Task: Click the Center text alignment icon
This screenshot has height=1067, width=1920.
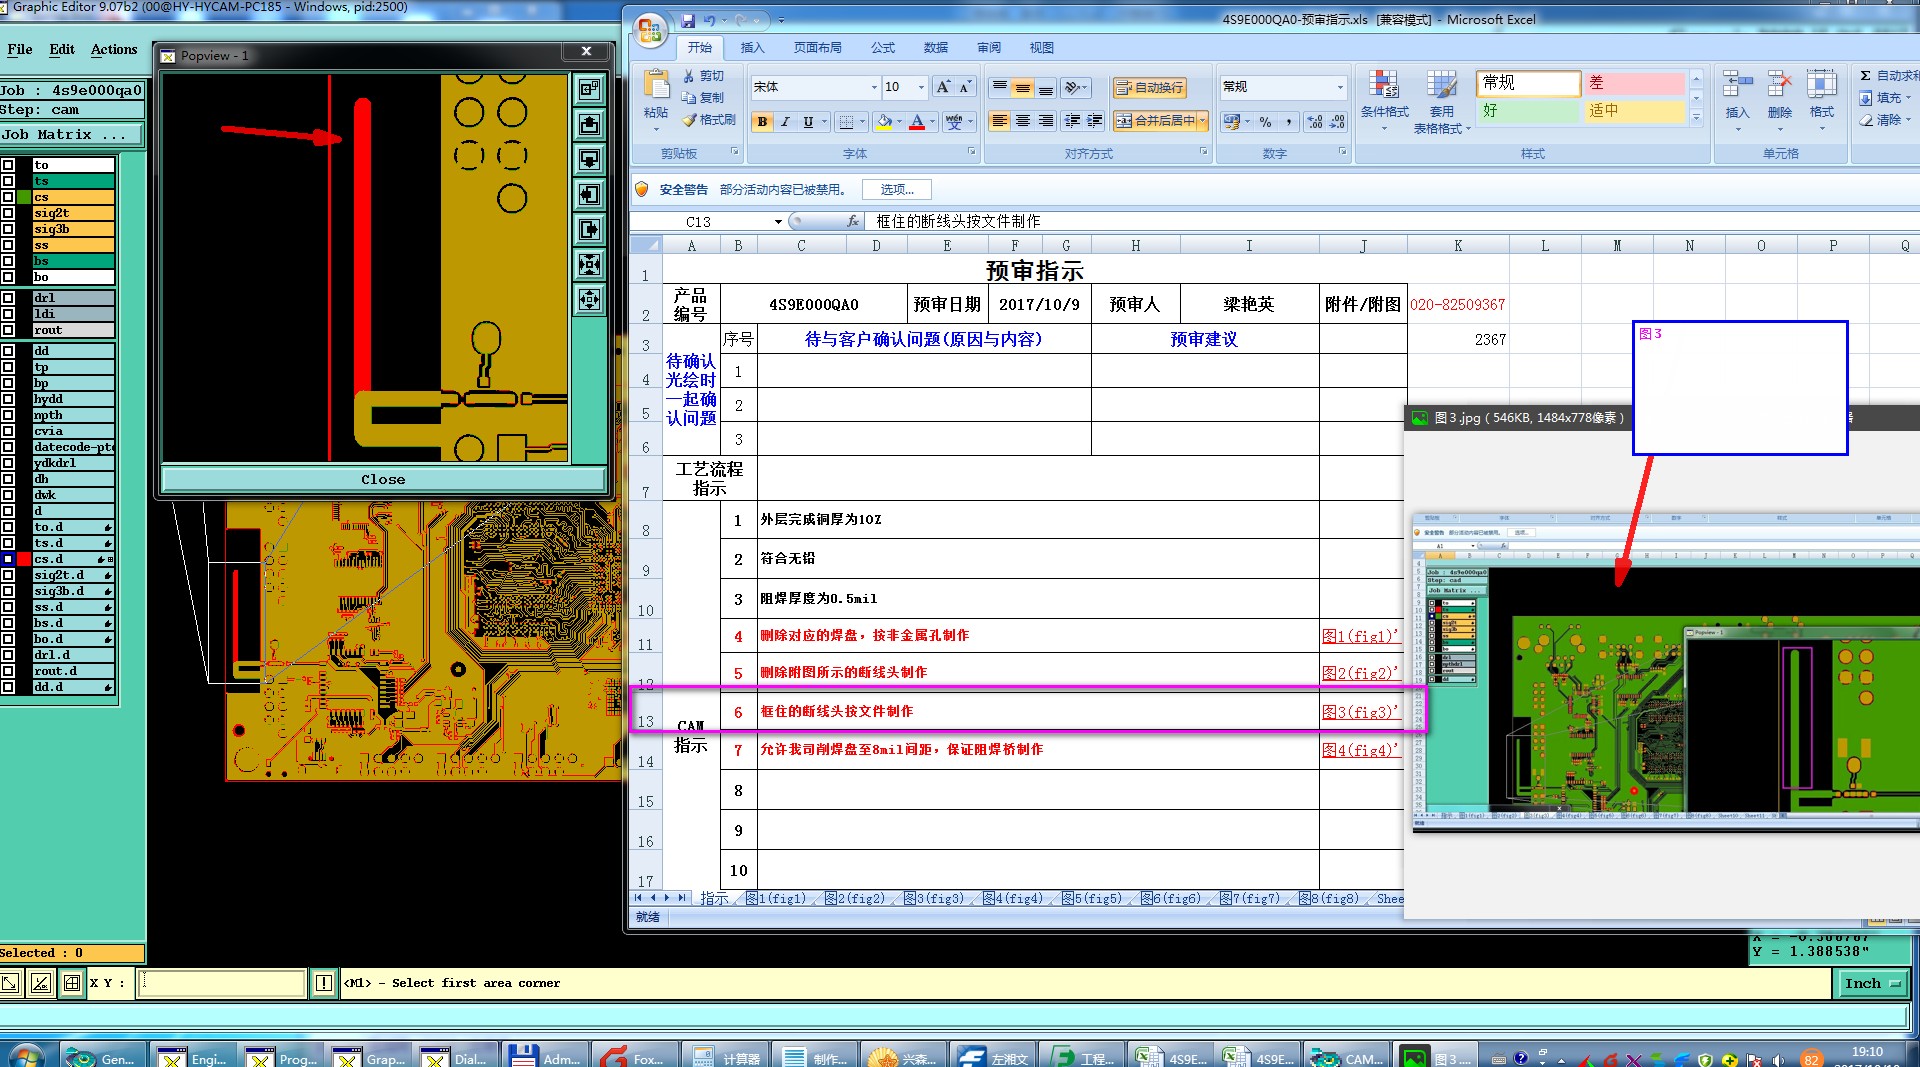Action: (1022, 121)
